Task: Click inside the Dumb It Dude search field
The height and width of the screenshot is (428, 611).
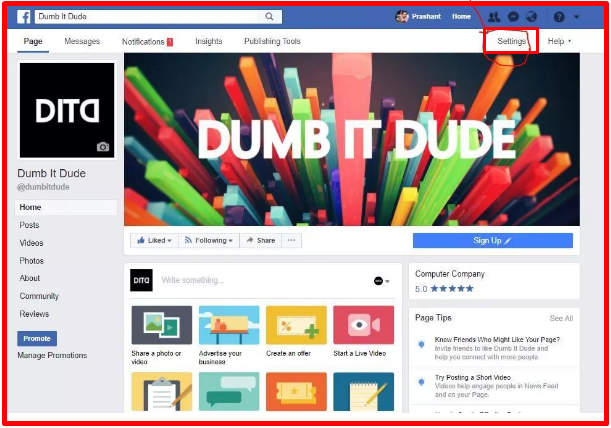Action: (146, 16)
